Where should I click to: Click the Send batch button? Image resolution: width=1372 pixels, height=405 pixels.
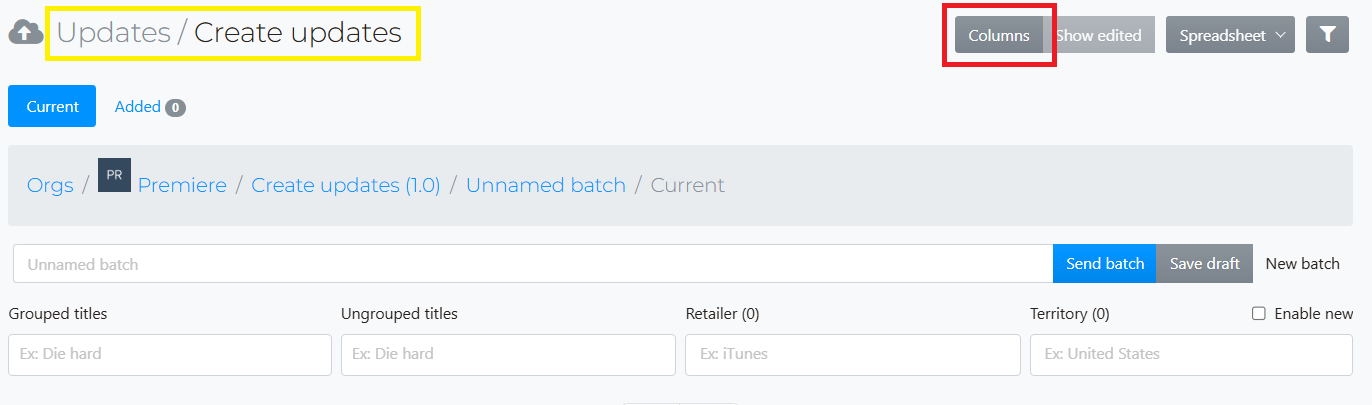tap(1104, 264)
